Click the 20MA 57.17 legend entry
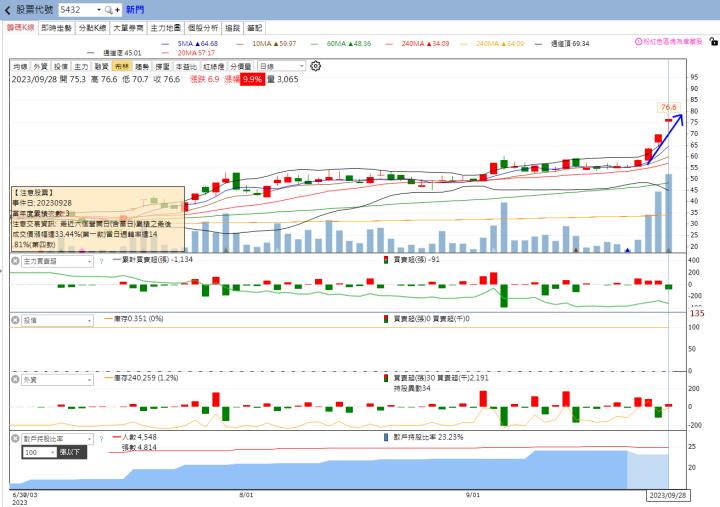Image resolution: width=720 pixels, height=507 pixels. point(189,53)
